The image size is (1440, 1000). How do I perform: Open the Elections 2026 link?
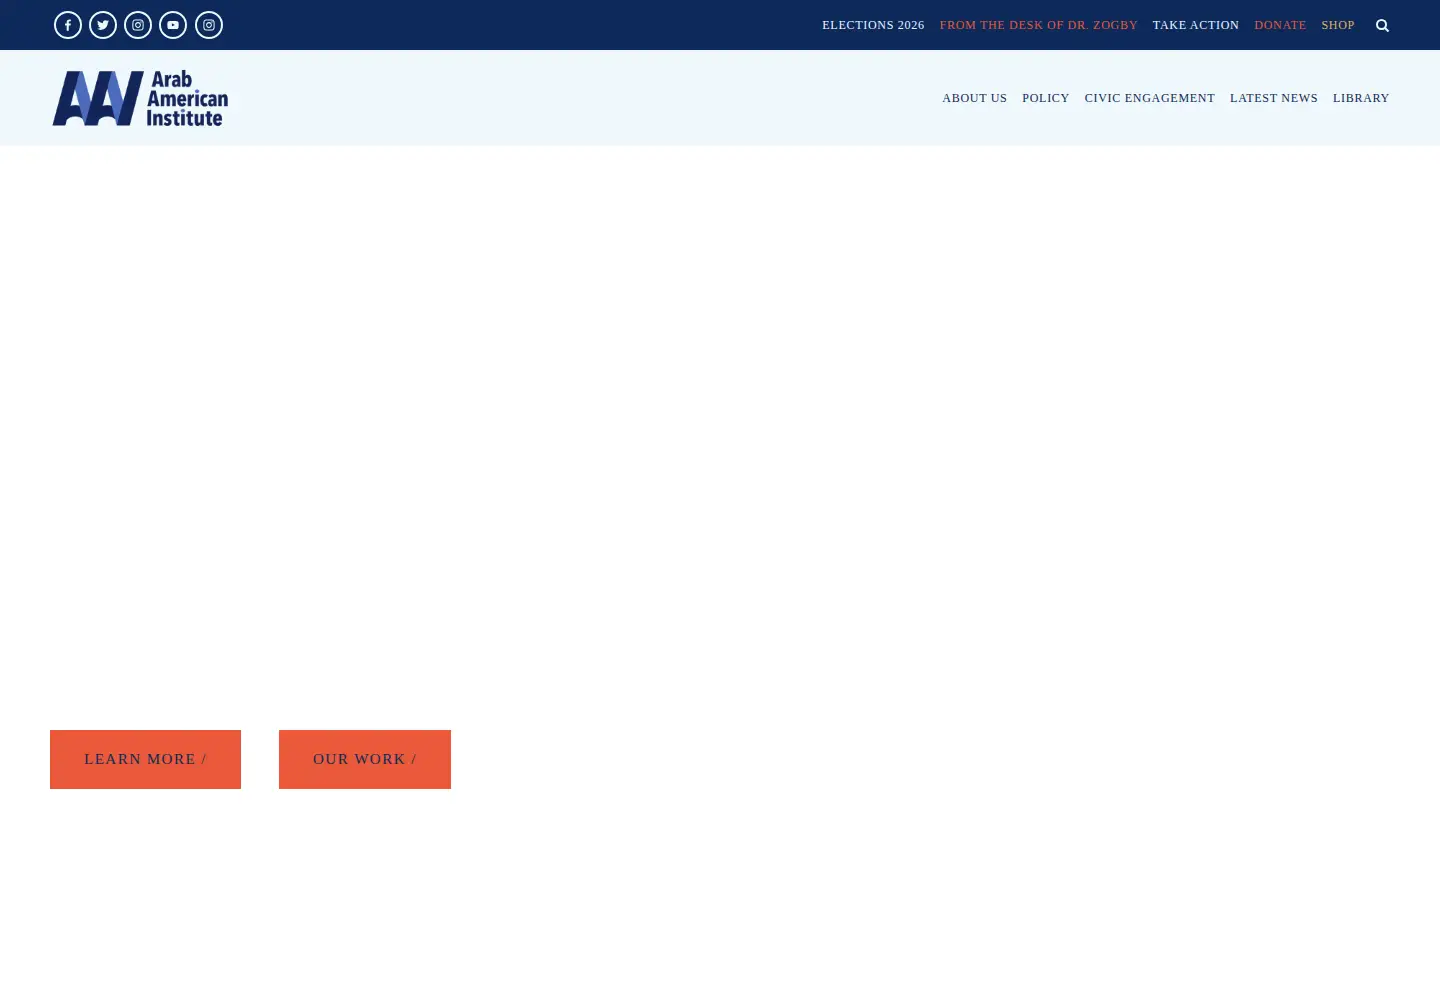[x=873, y=25]
